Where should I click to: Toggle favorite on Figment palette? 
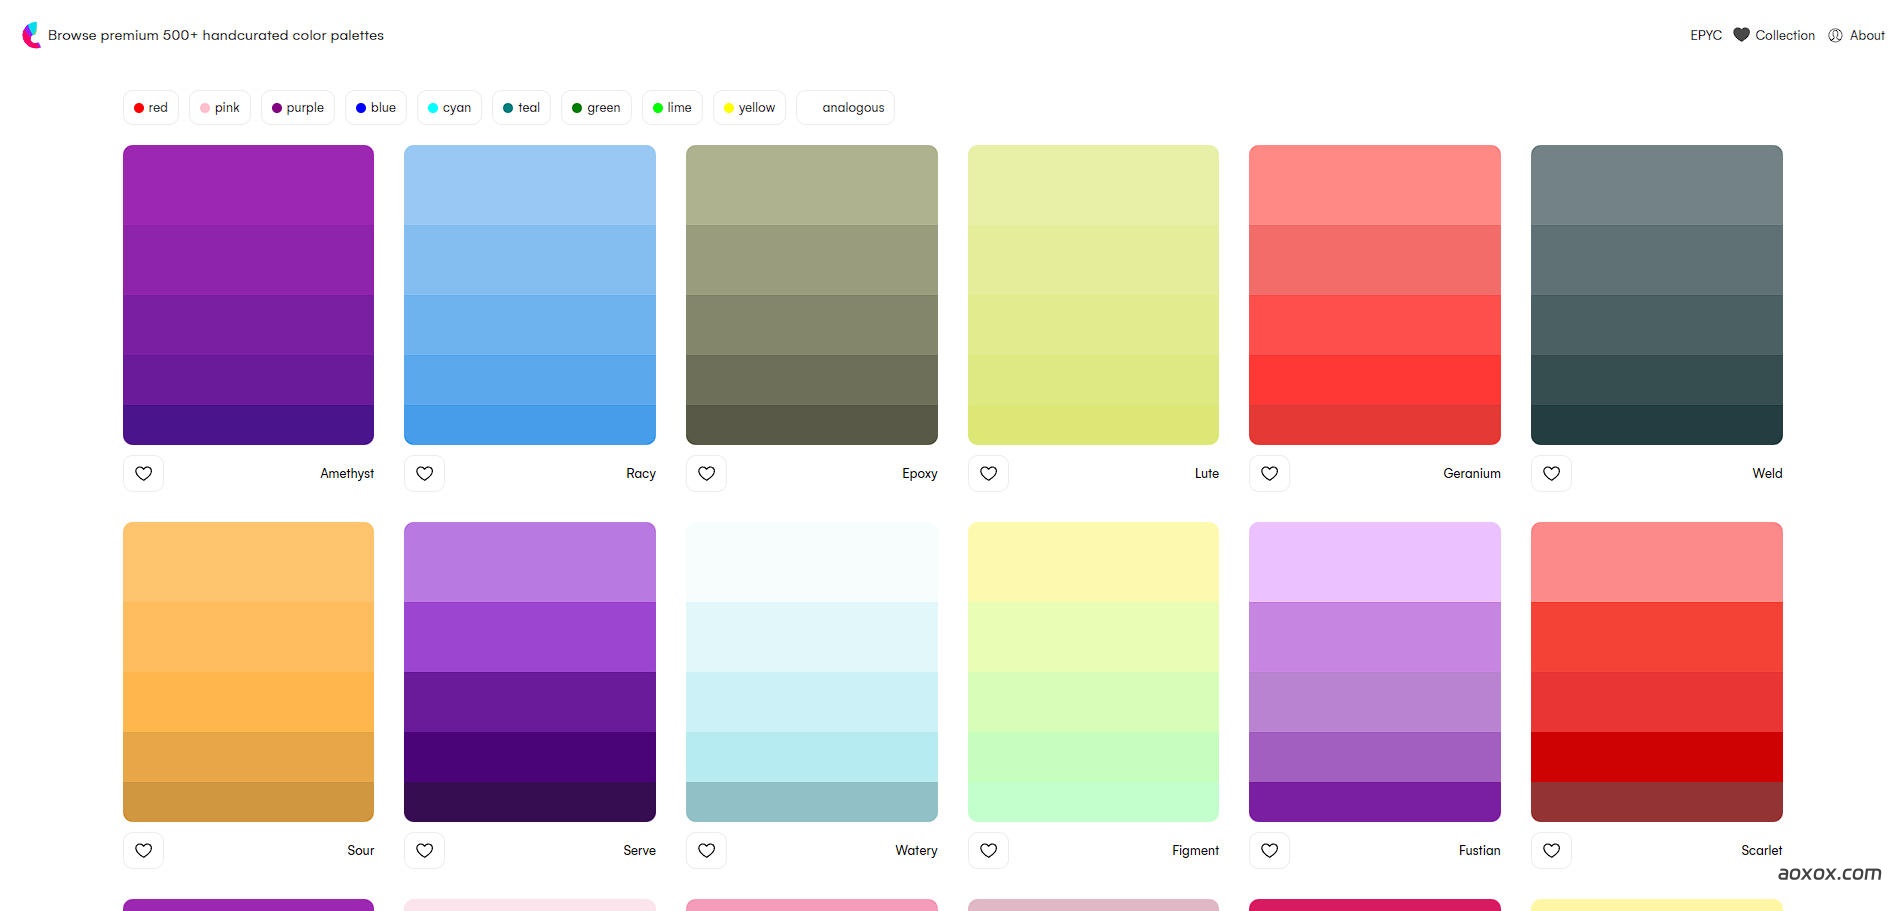click(x=988, y=850)
